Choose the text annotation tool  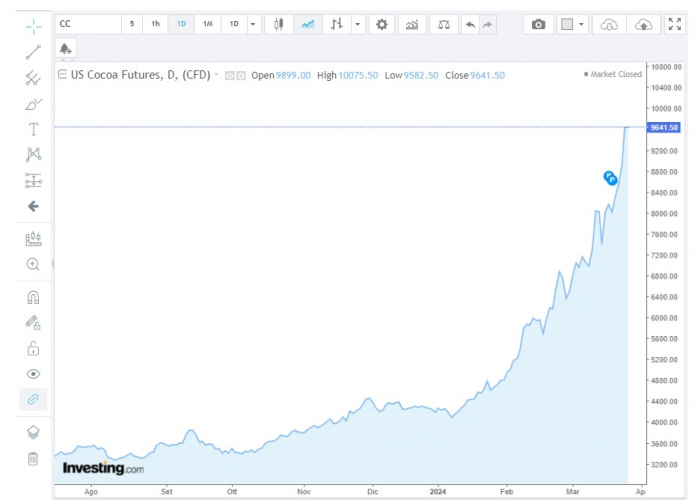33,129
